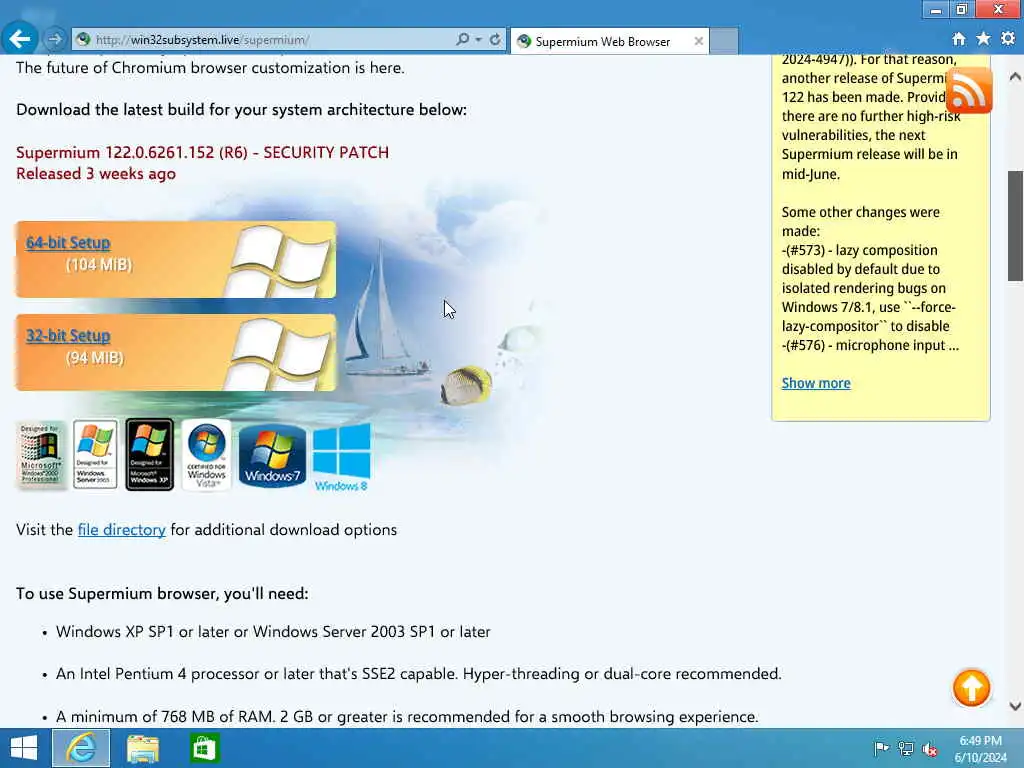Close the Supermium Web Browser tab
This screenshot has width=1024, height=768.
(x=698, y=41)
